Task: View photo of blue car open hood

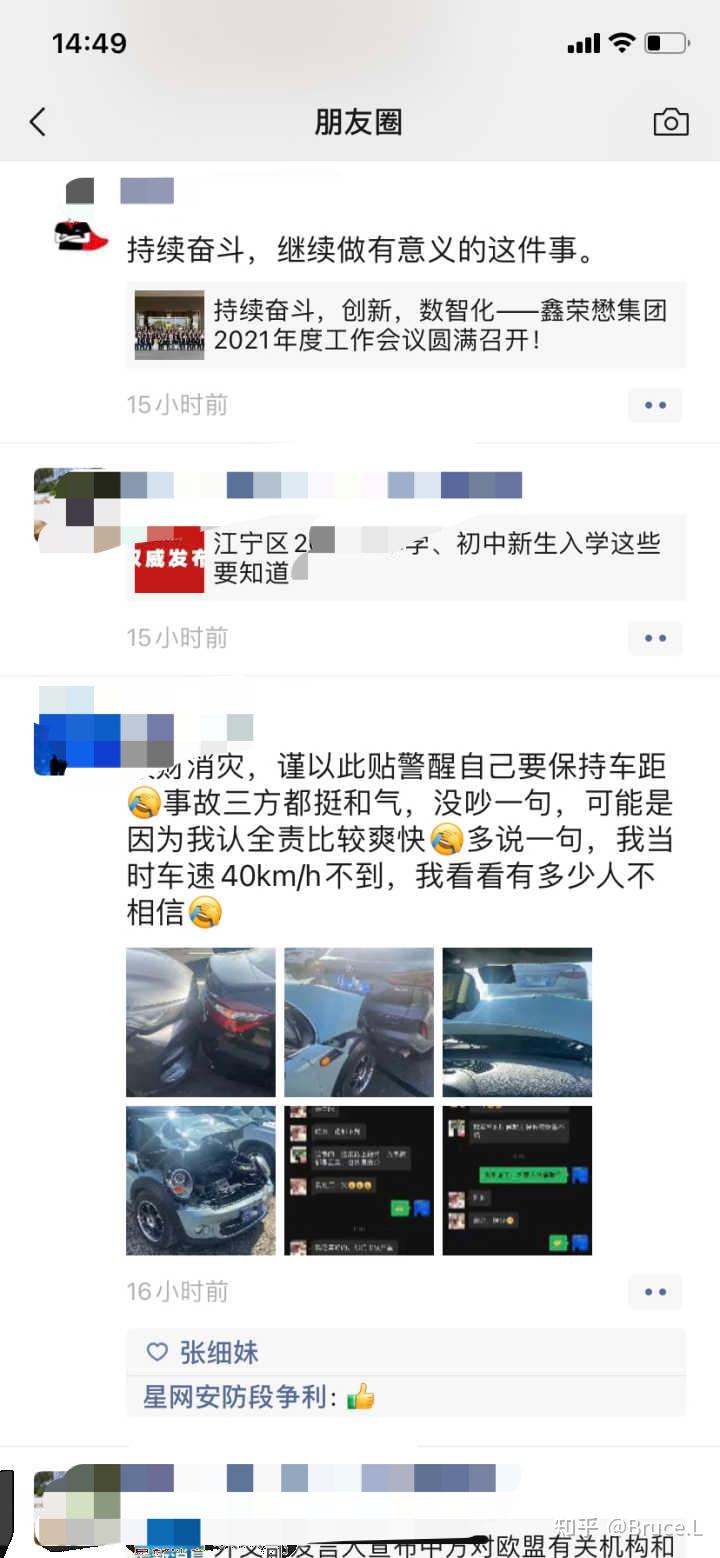Action: 200,1180
